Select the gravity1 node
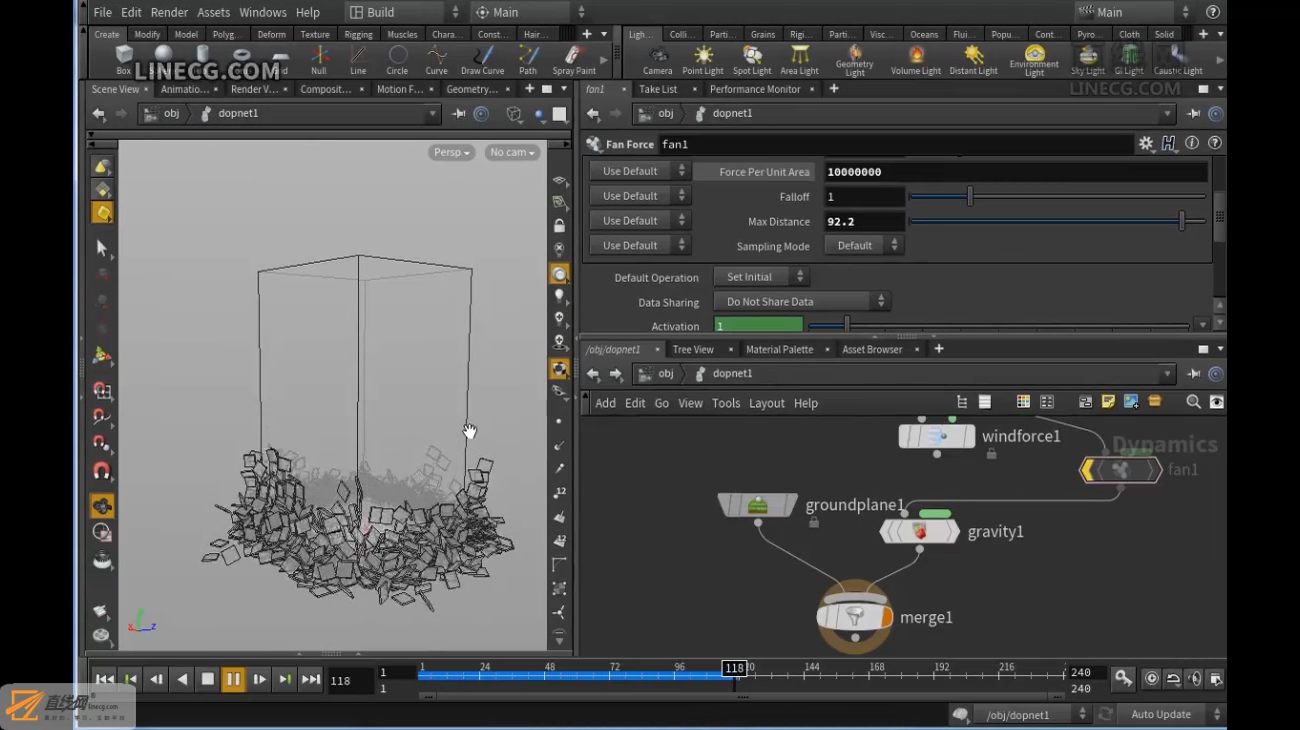1300x730 pixels. 919,532
